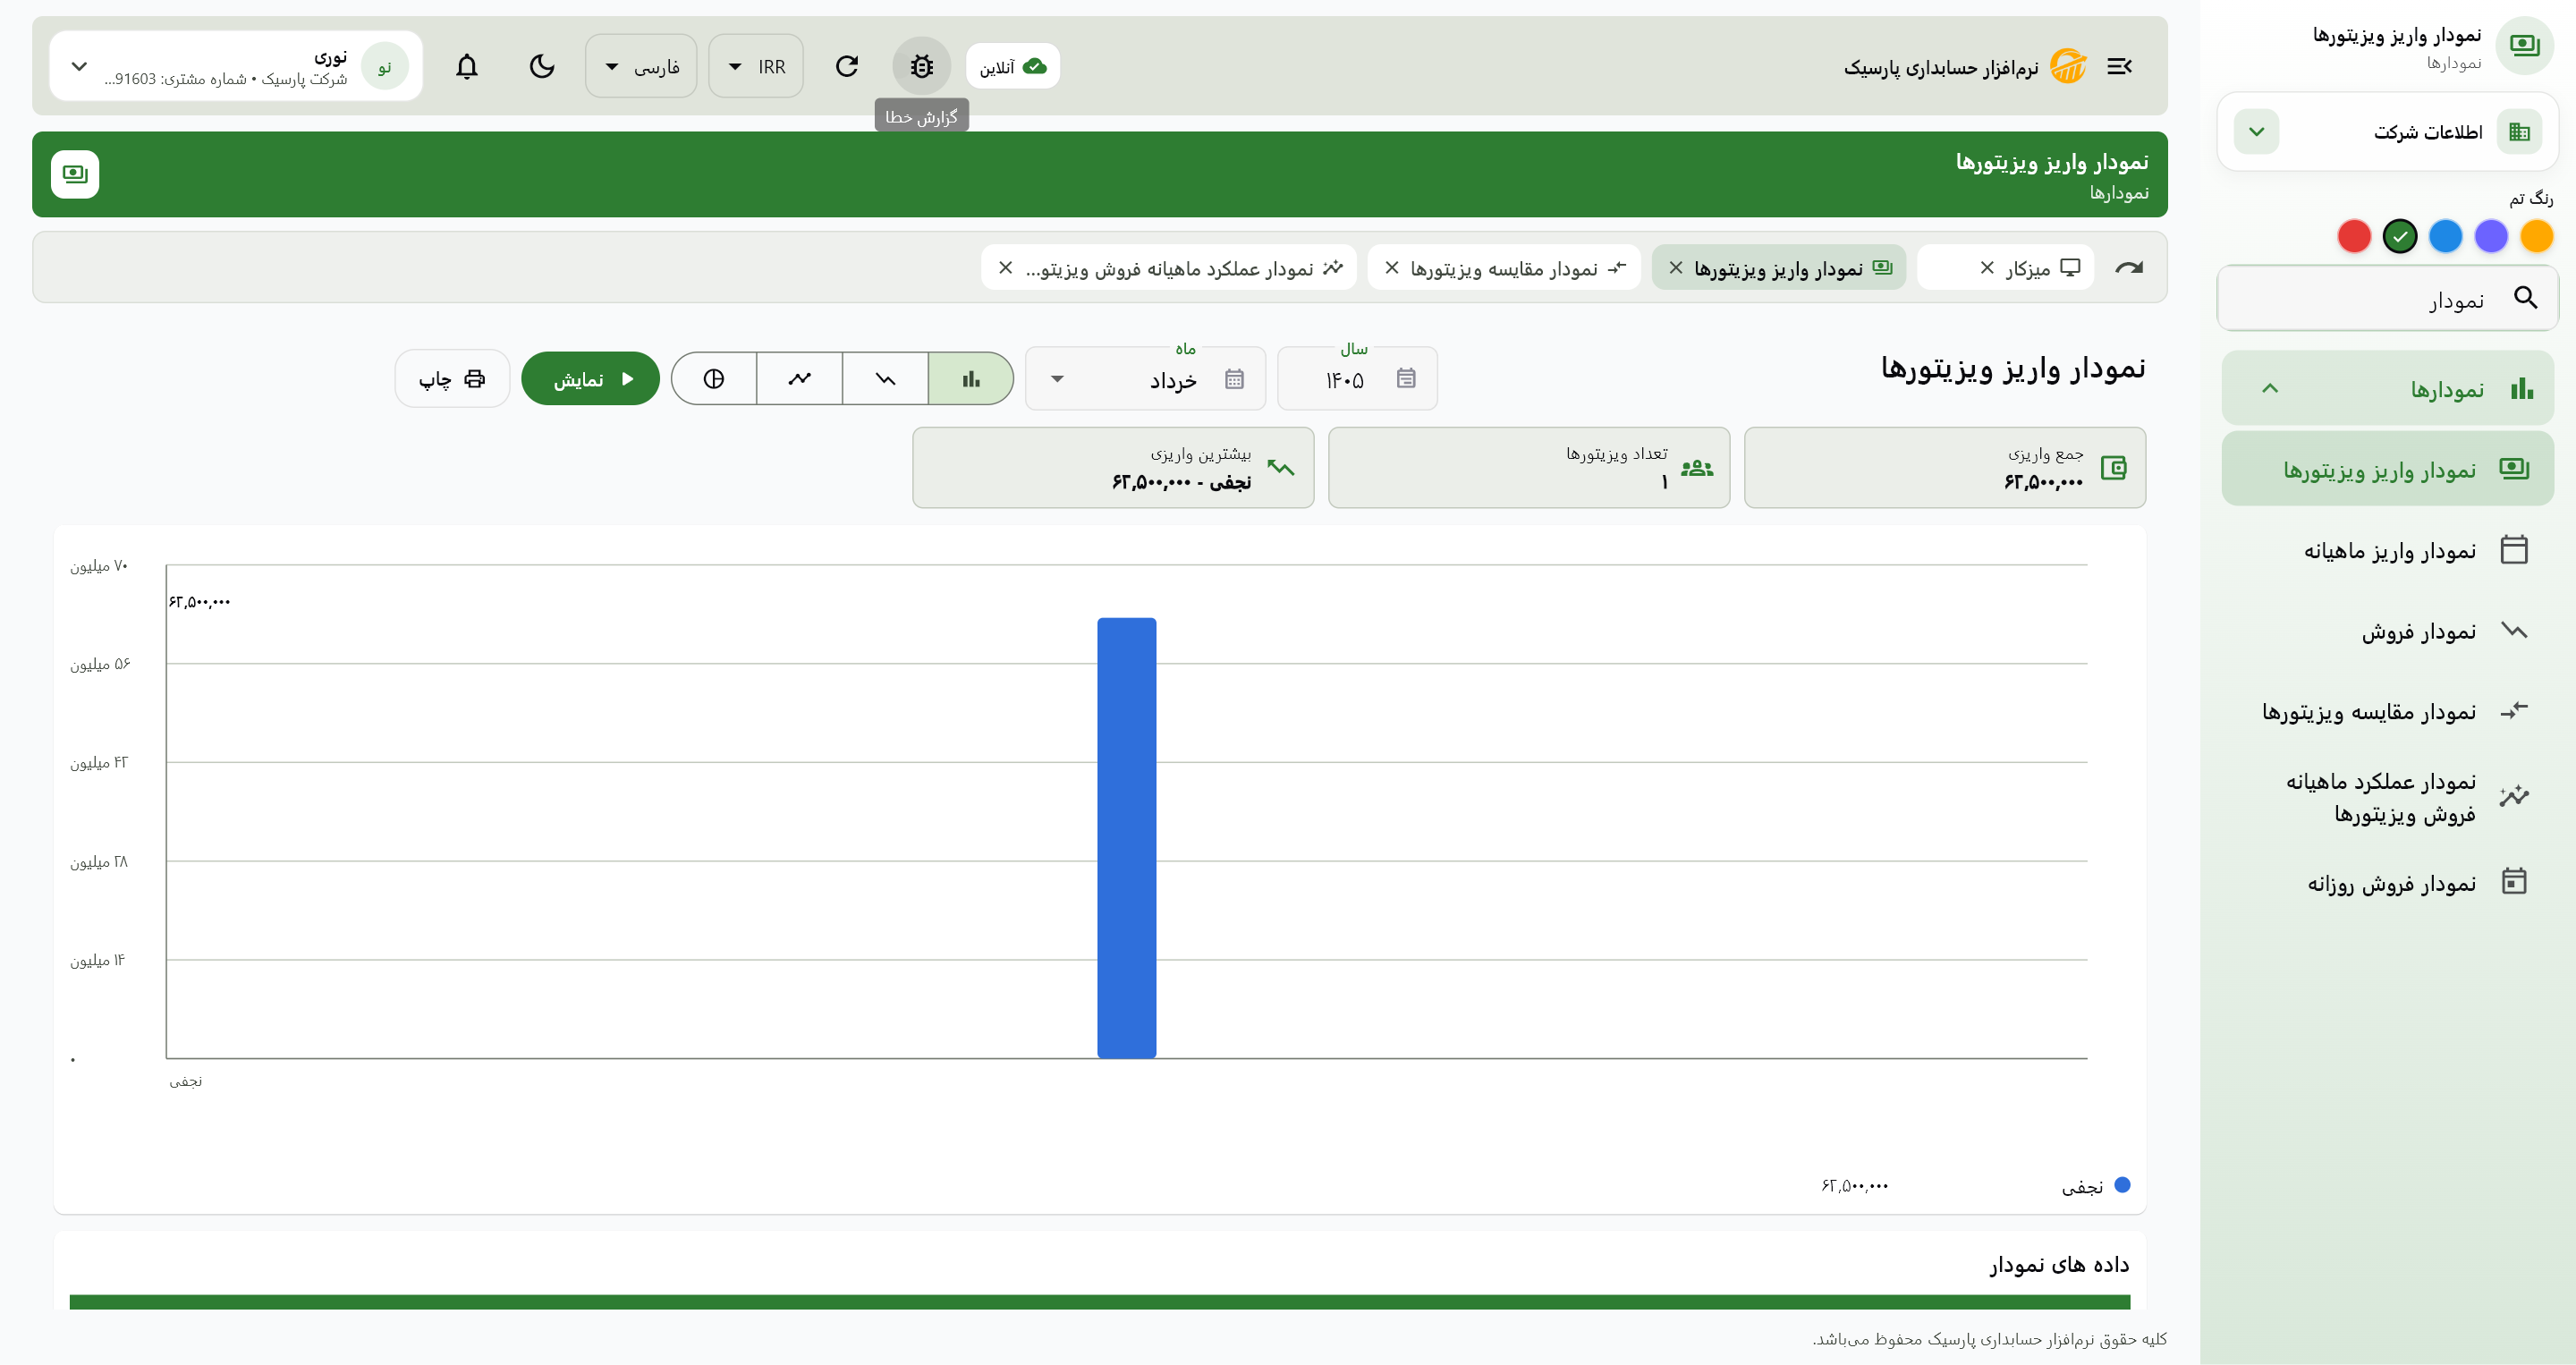Click the Parsic orange logo
Image resolution: width=2576 pixels, height=1365 pixels.
pos(2067,66)
